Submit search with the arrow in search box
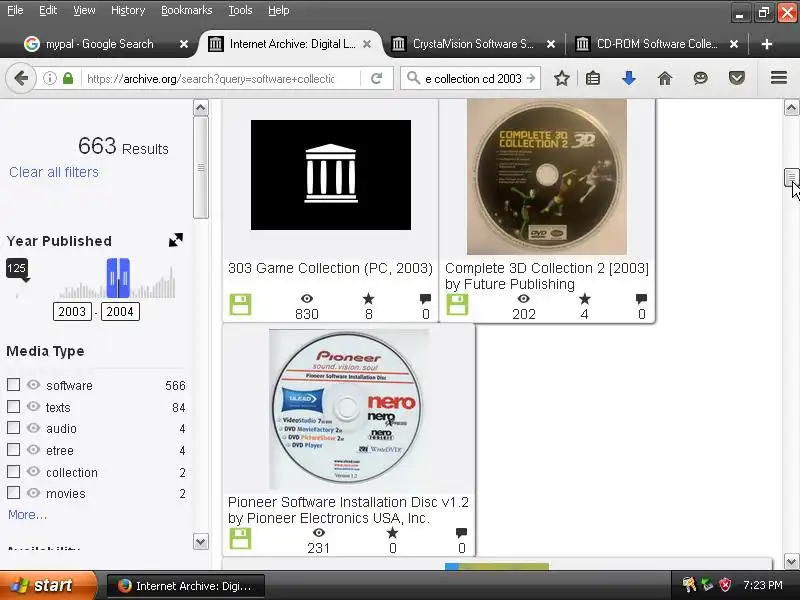Screen dimensions: 800x600 coord(531,79)
